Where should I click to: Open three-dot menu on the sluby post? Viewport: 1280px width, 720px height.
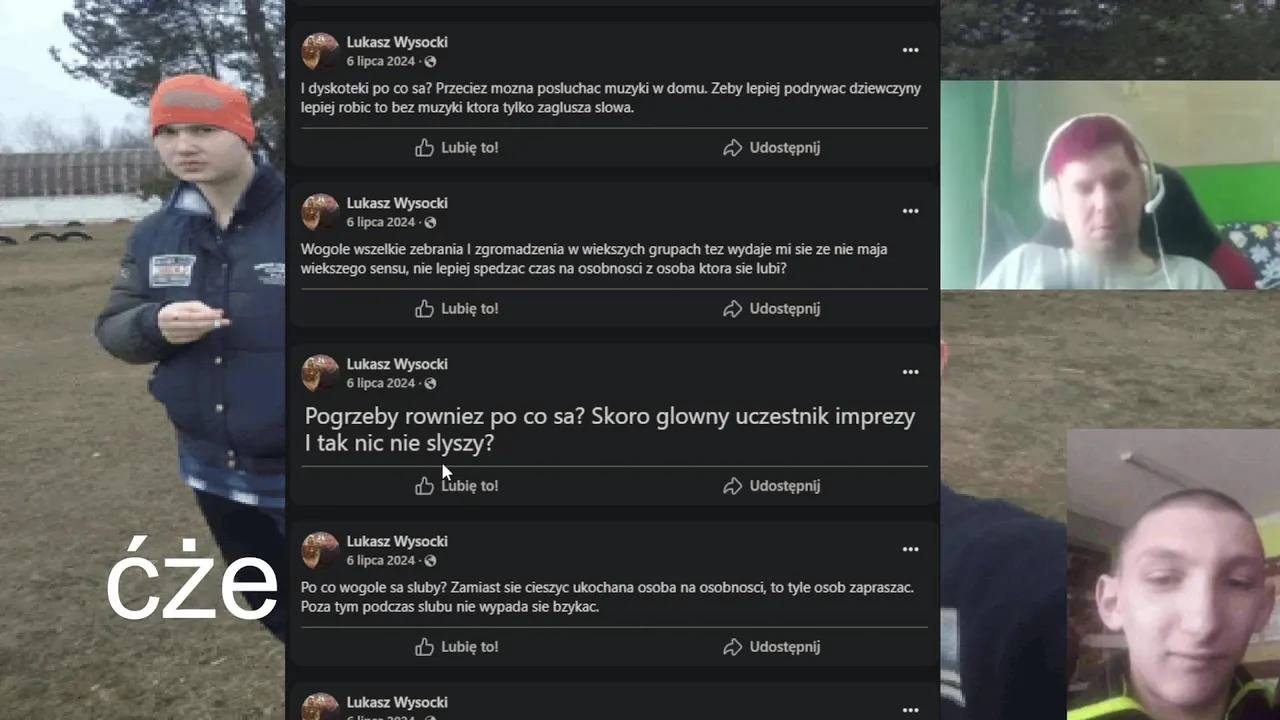[910, 549]
